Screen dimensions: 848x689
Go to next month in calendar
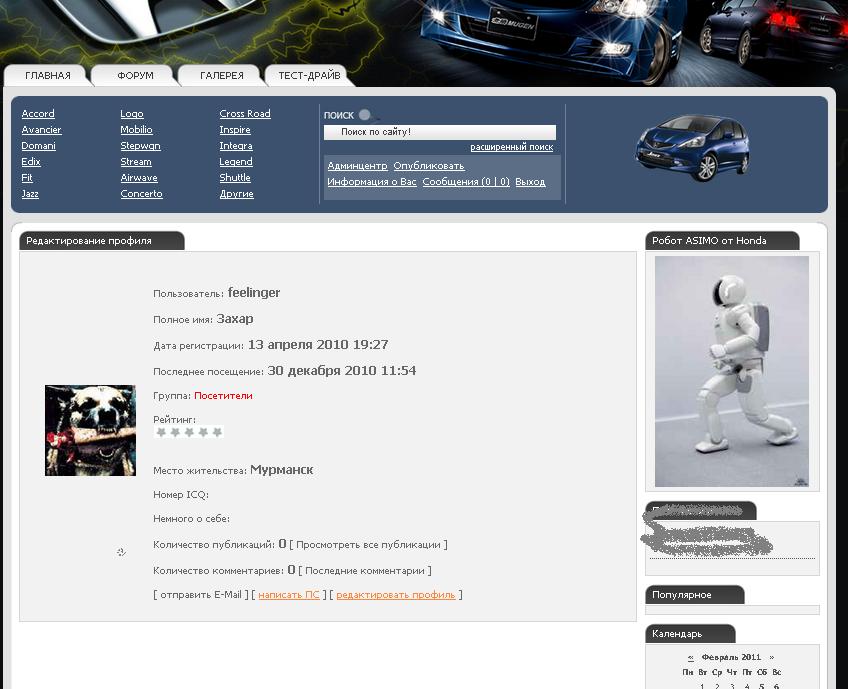(x=772, y=658)
